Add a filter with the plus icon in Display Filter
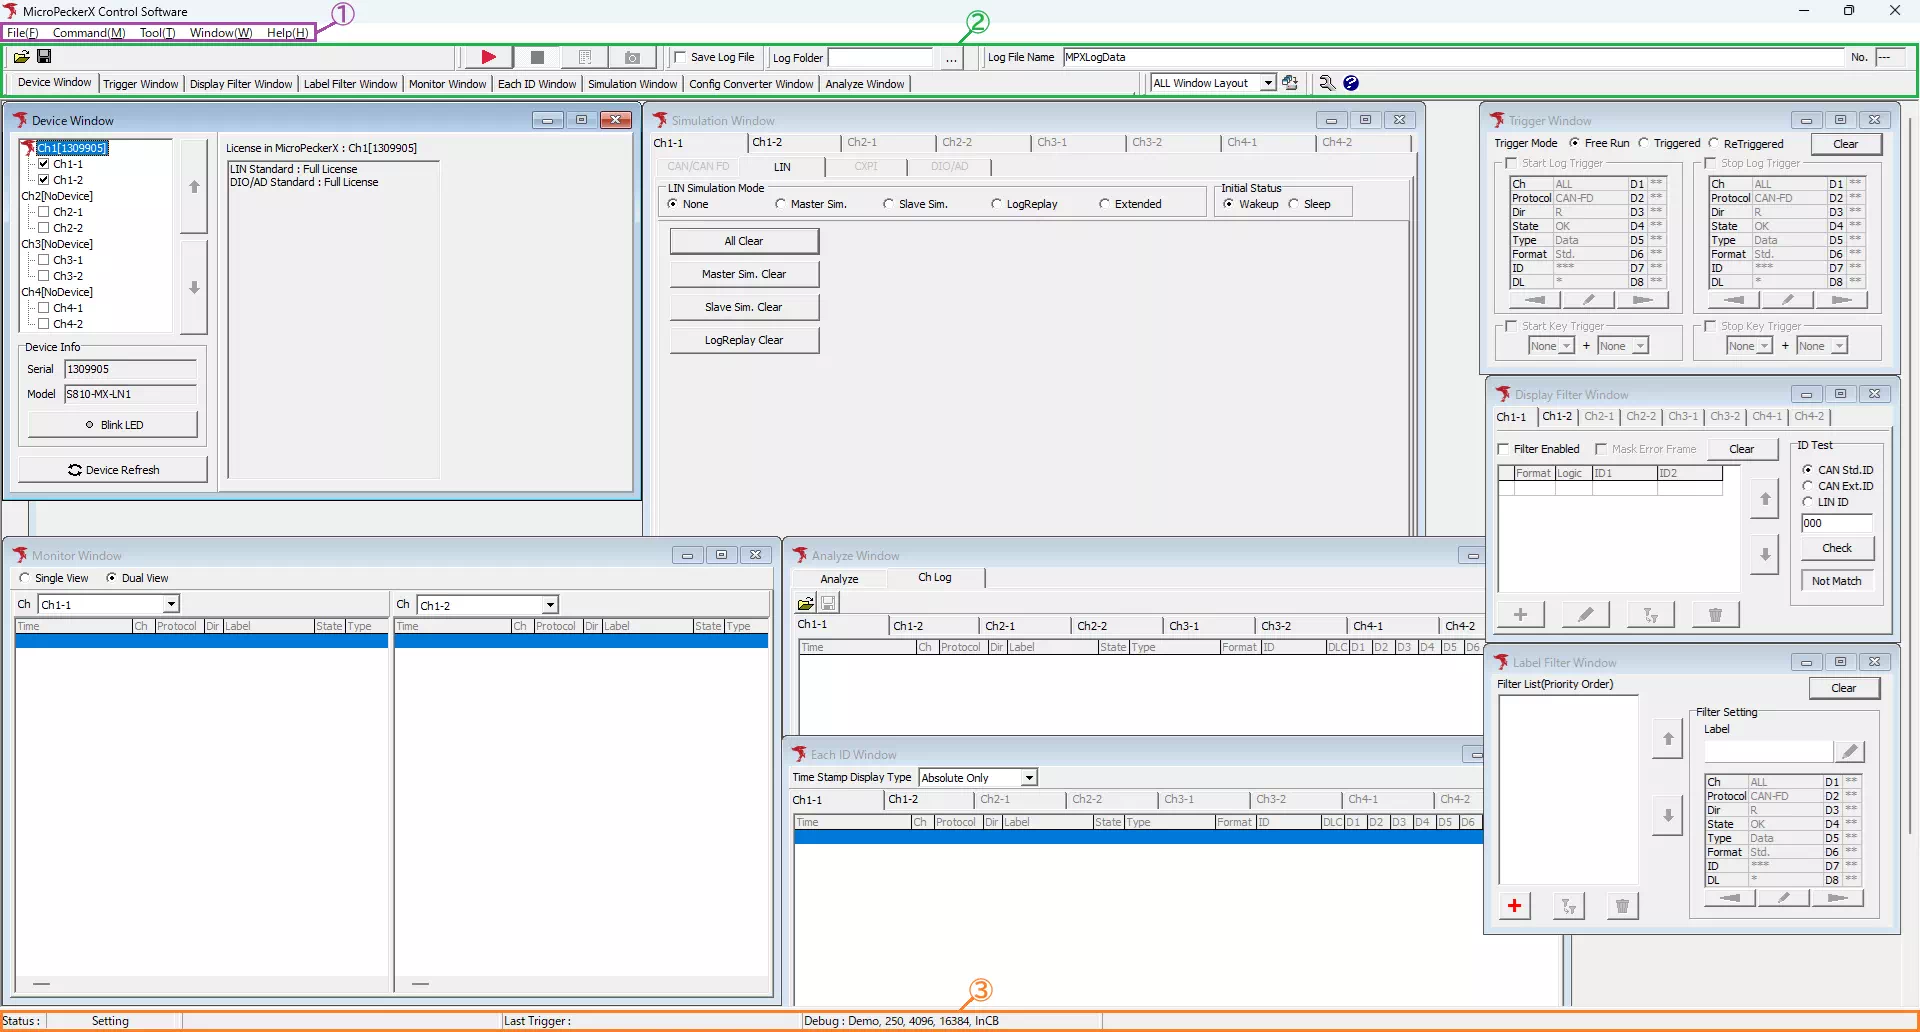This screenshot has width=1920, height=1032. [1520, 614]
